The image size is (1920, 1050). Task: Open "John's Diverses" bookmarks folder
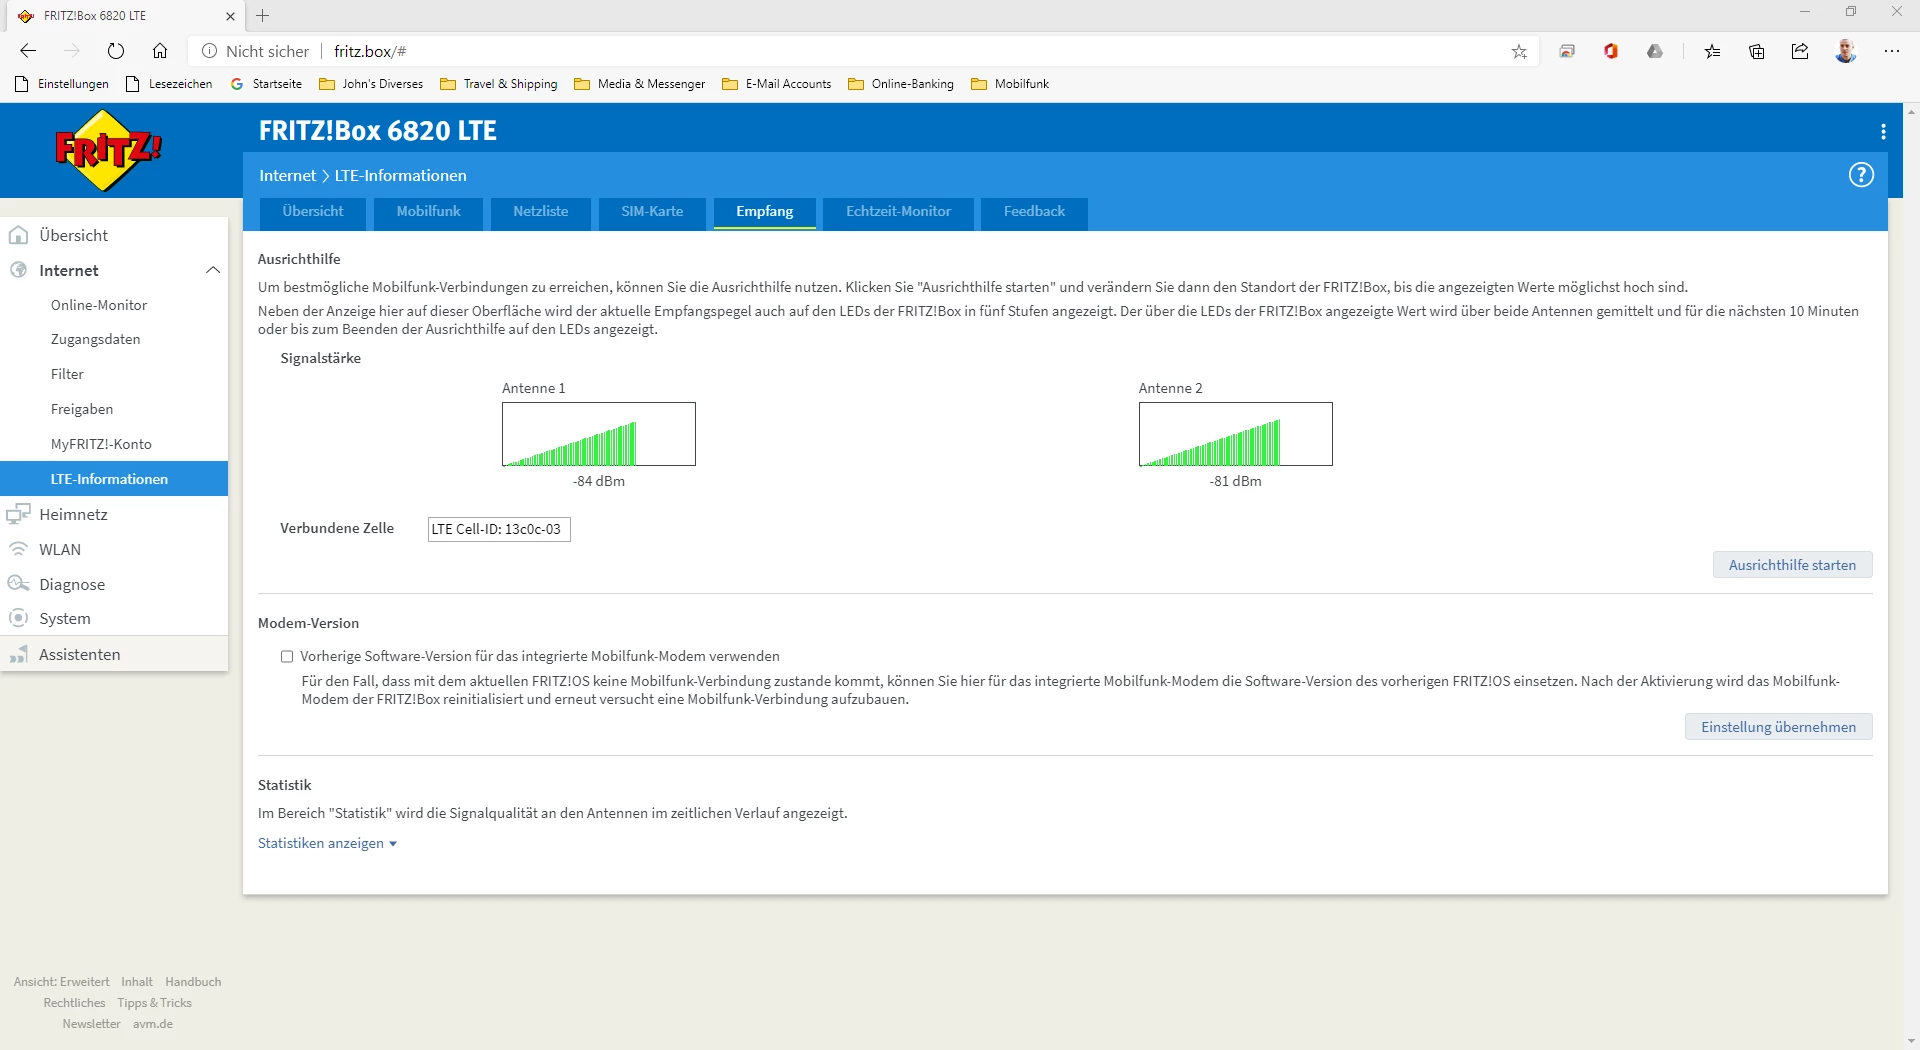tap(371, 84)
